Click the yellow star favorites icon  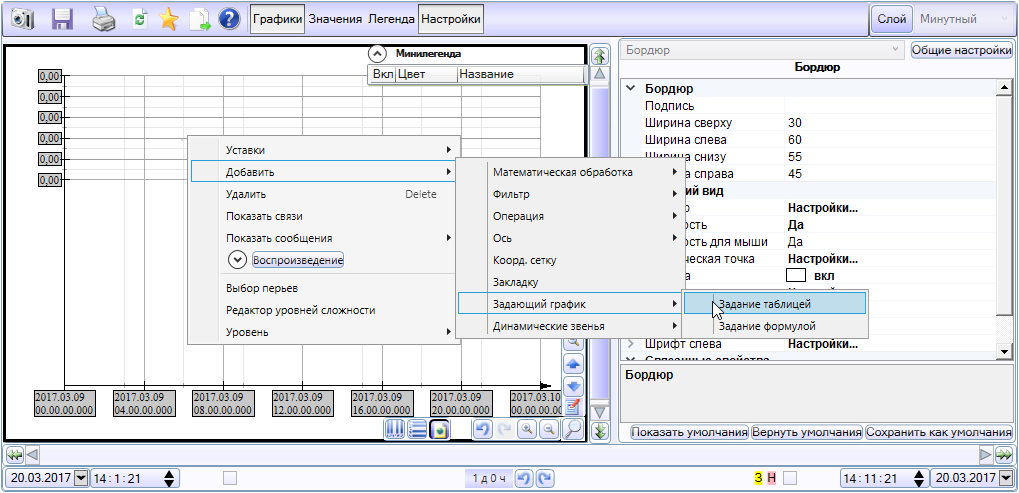(x=168, y=19)
